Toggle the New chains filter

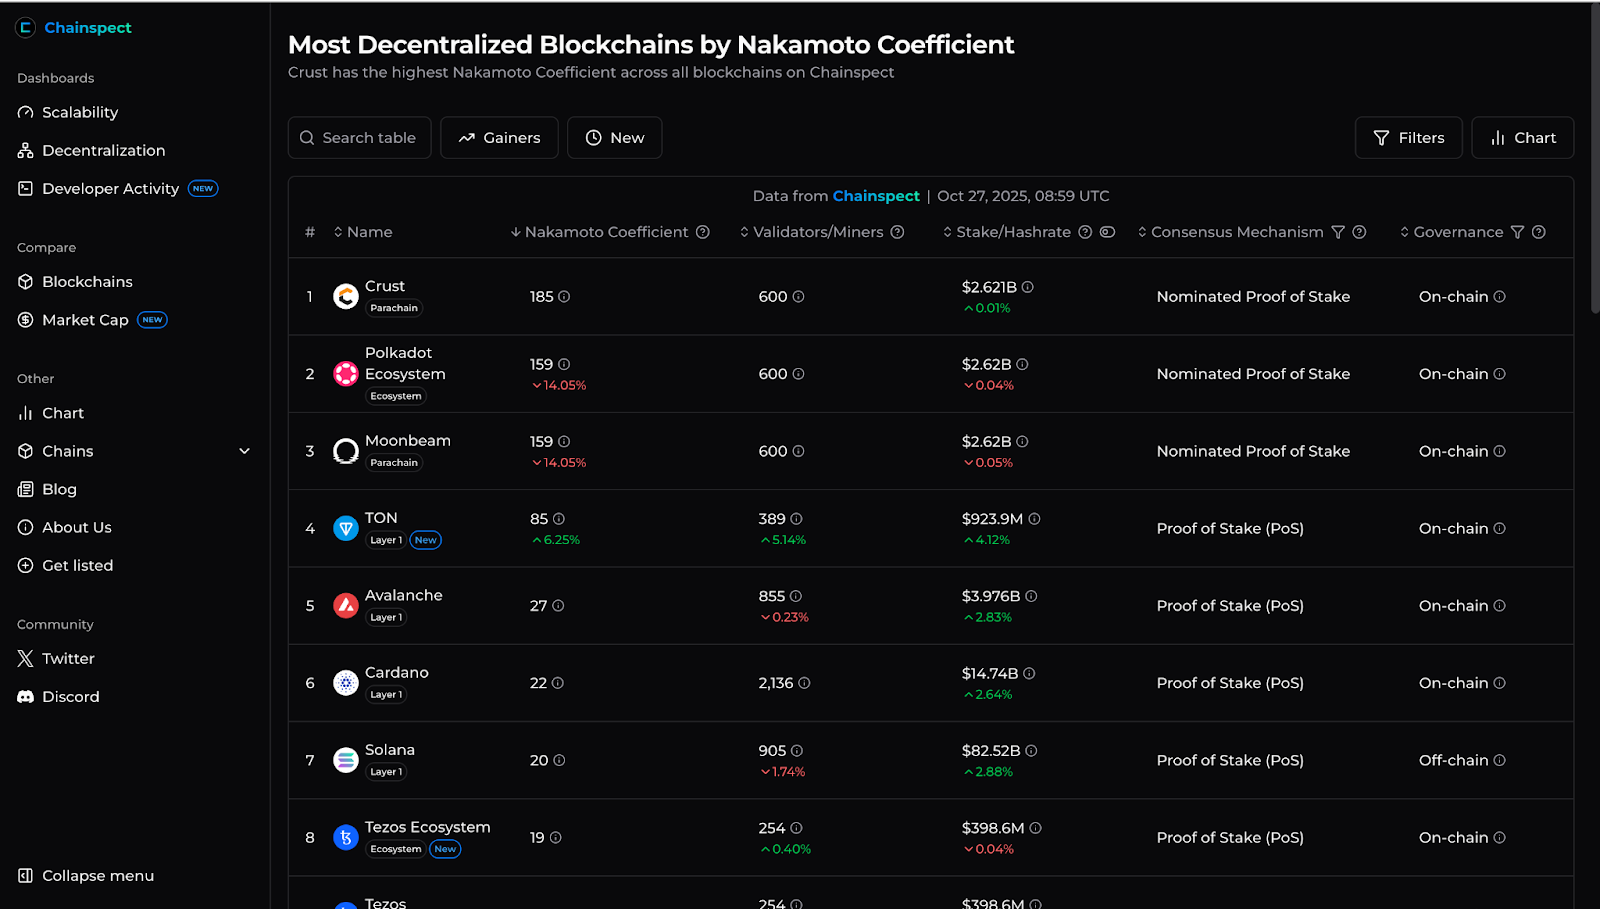point(614,138)
